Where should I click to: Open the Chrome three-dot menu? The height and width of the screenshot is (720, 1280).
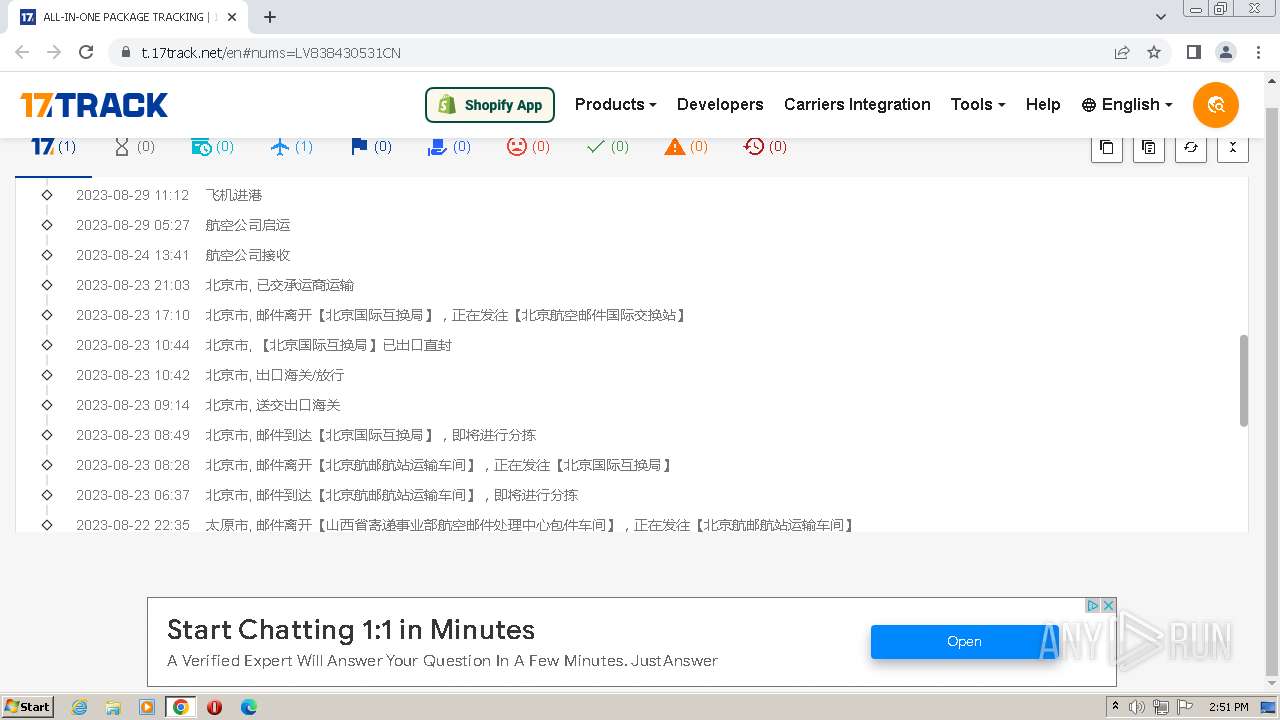(1257, 52)
